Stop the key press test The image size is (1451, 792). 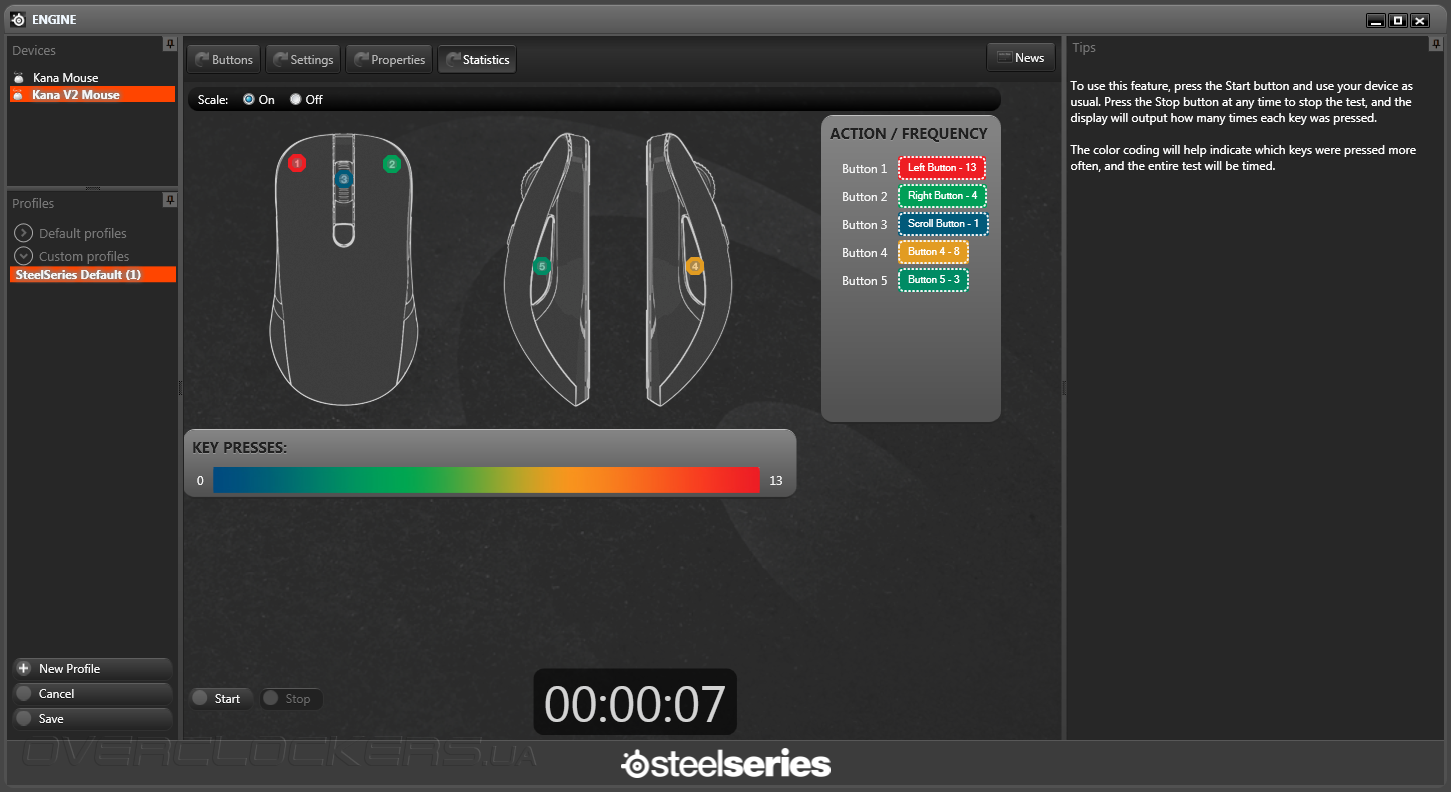(x=291, y=698)
